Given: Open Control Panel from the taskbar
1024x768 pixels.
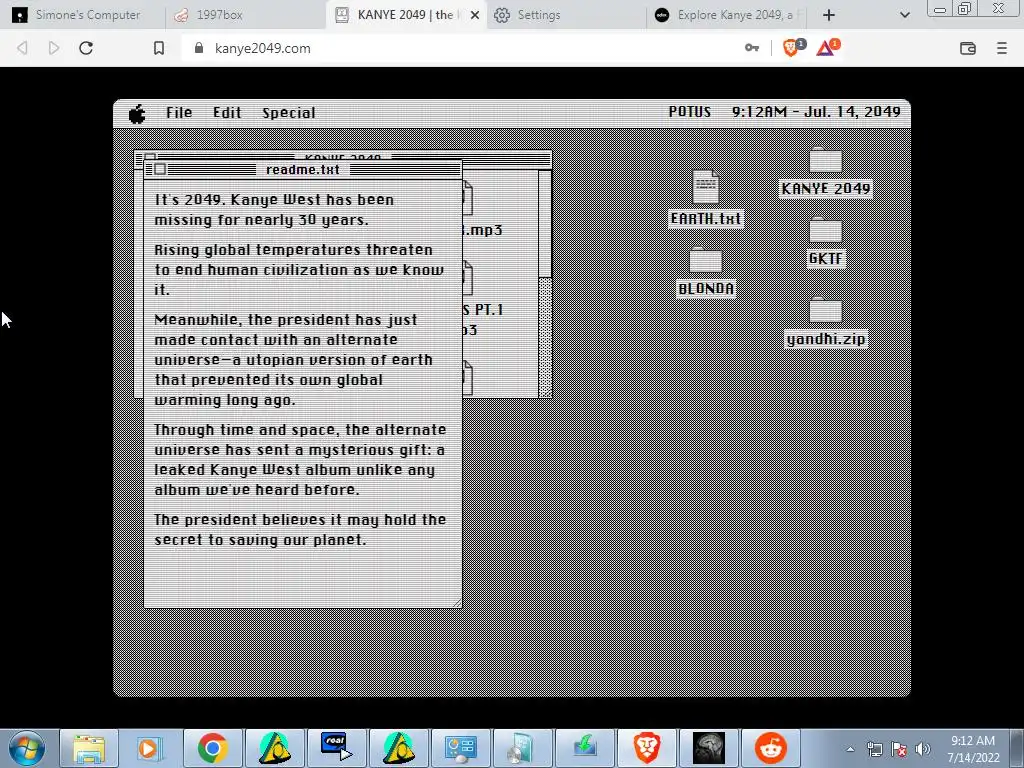Looking at the screenshot, I should [x=460, y=748].
